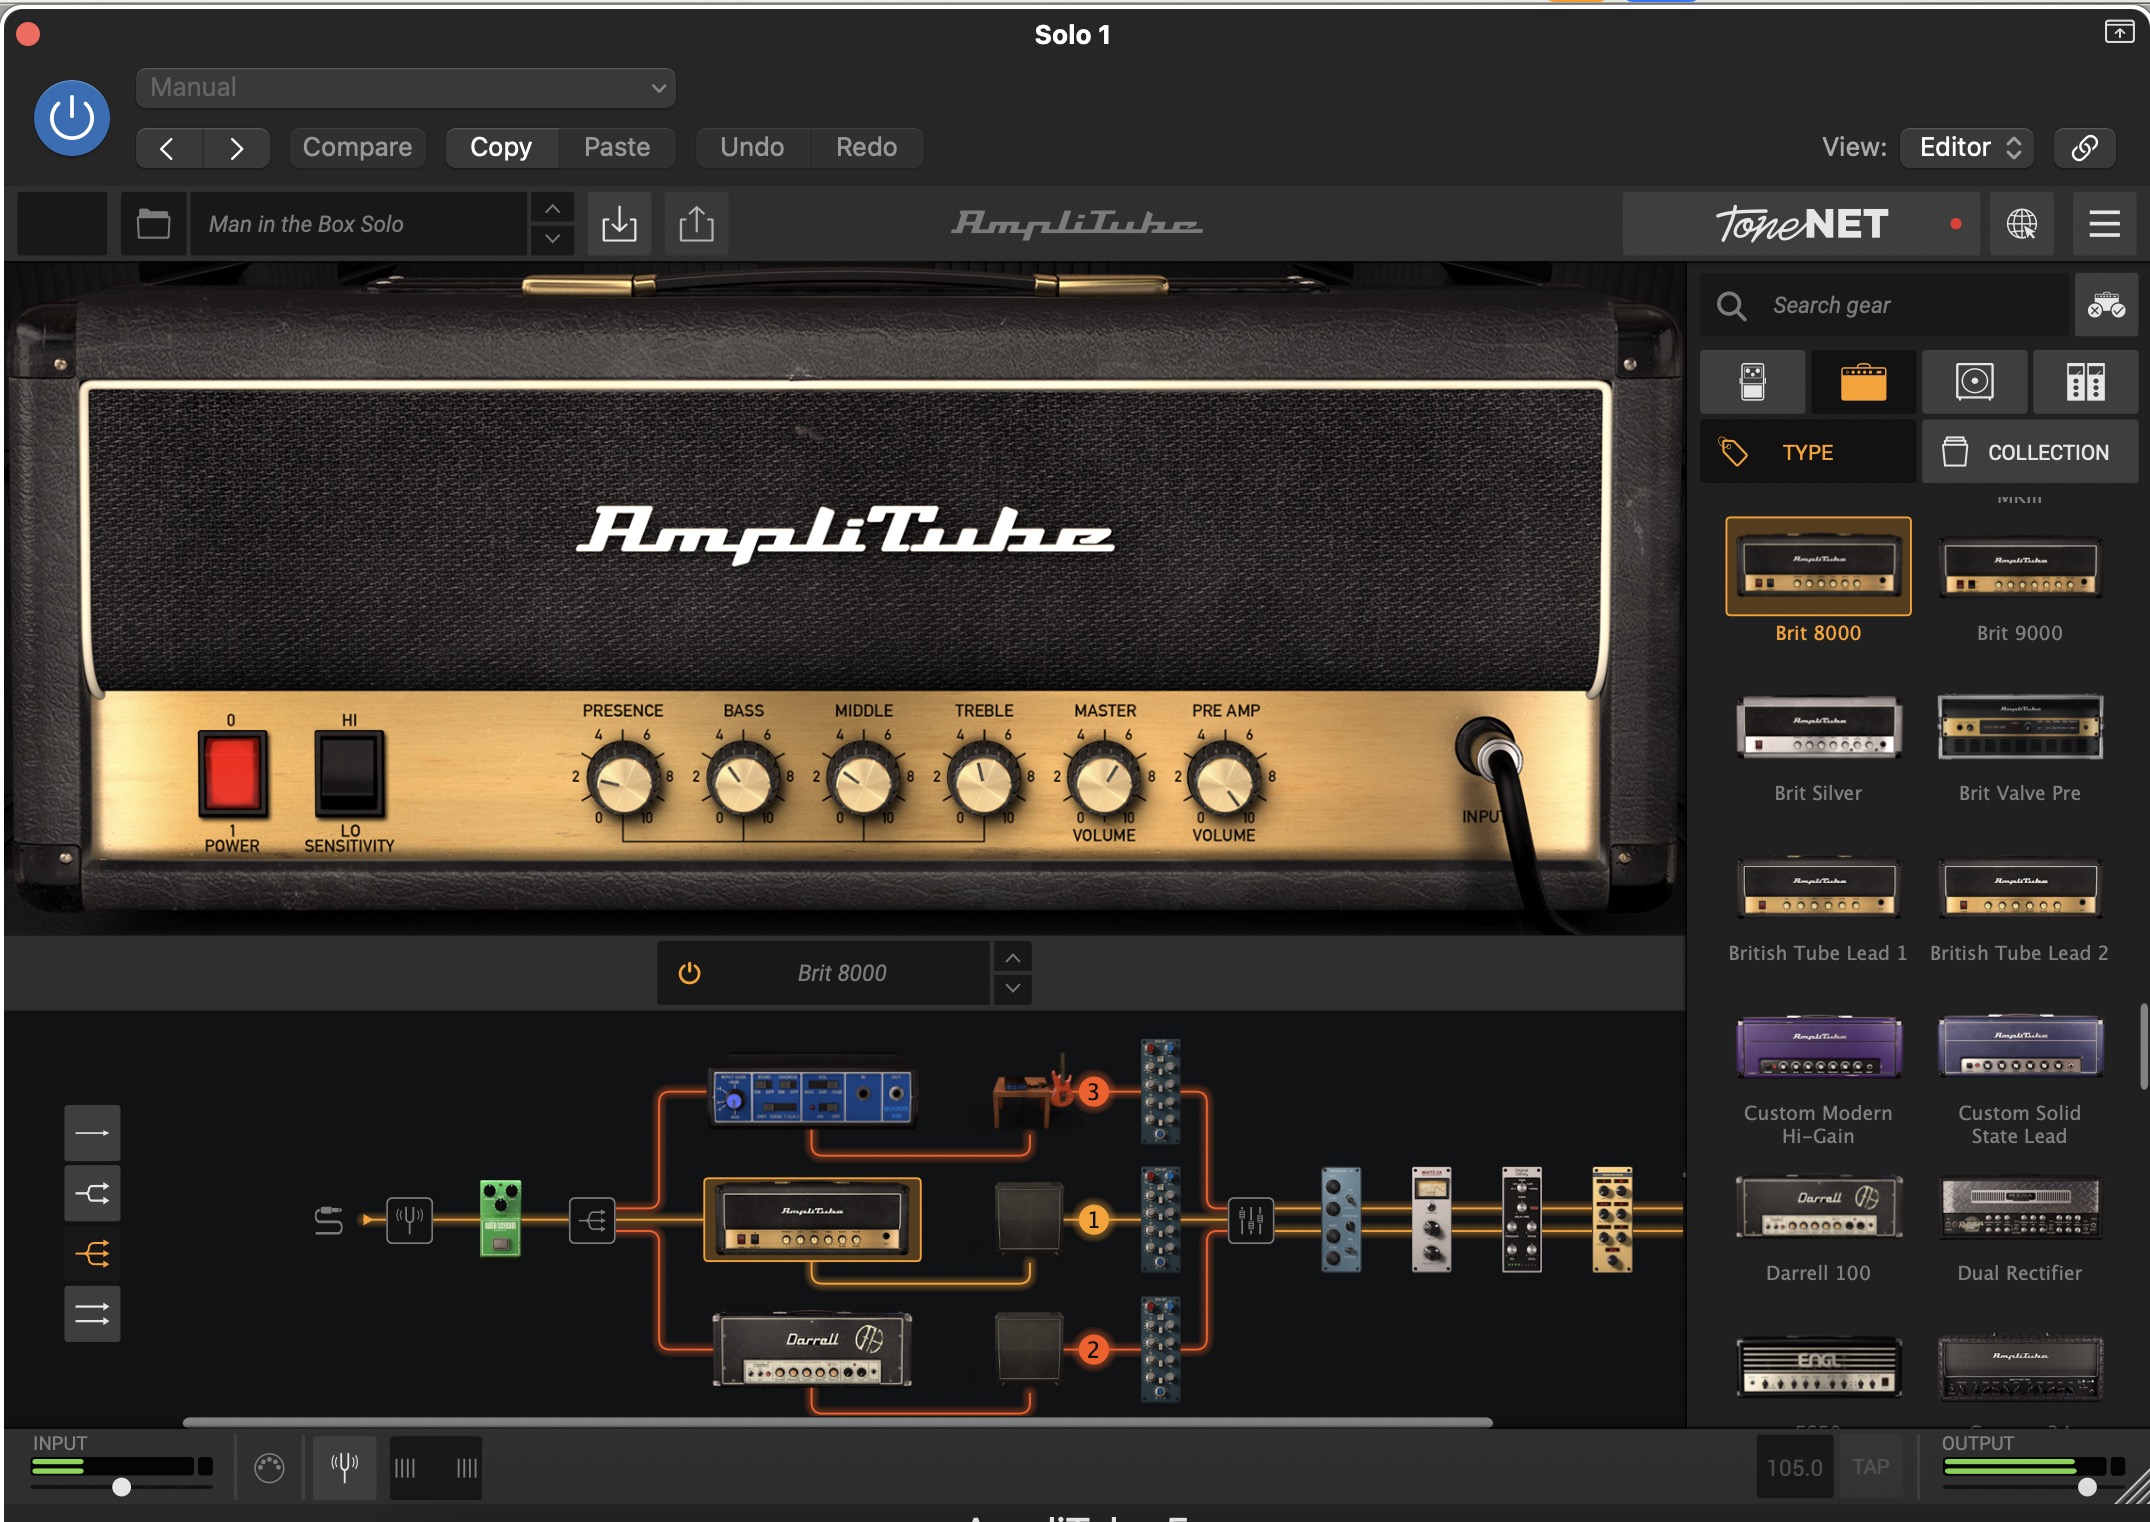Open the ToneNET panel

pyautogui.click(x=1801, y=223)
